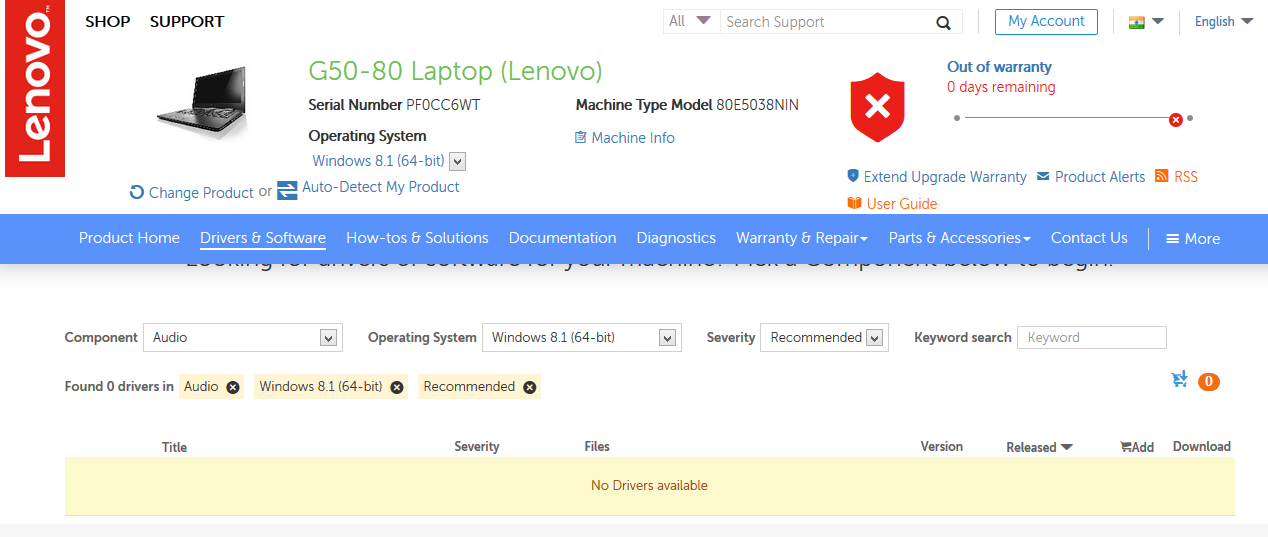
Task: Open the Severity Recommended dropdown
Action: pyautogui.click(x=824, y=338)
